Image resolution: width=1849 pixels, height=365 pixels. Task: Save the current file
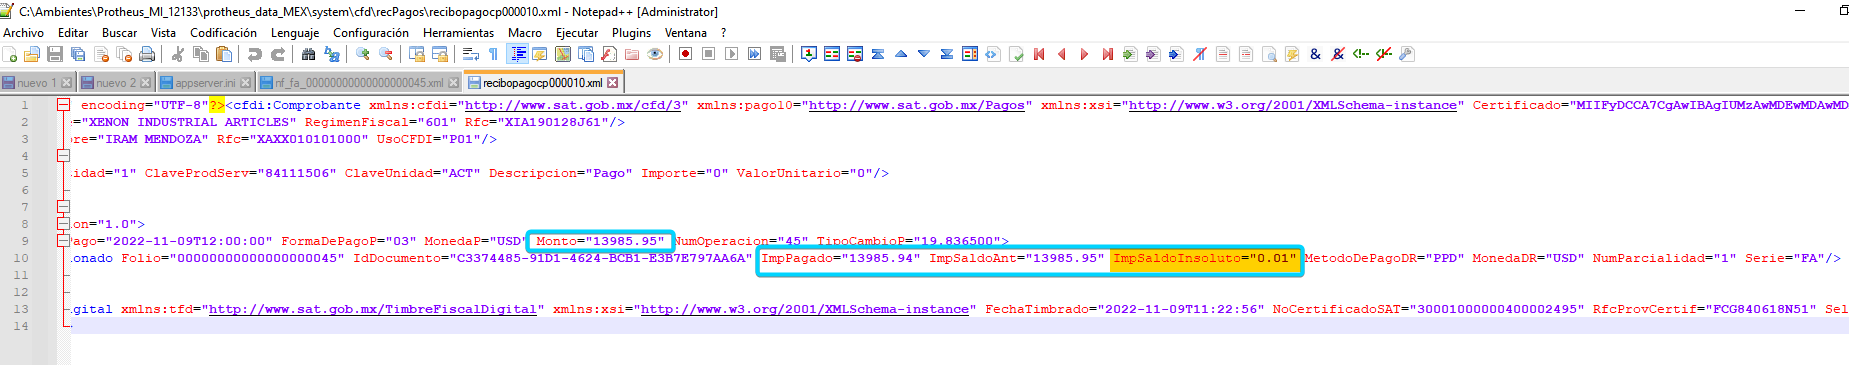pos(55,54)
